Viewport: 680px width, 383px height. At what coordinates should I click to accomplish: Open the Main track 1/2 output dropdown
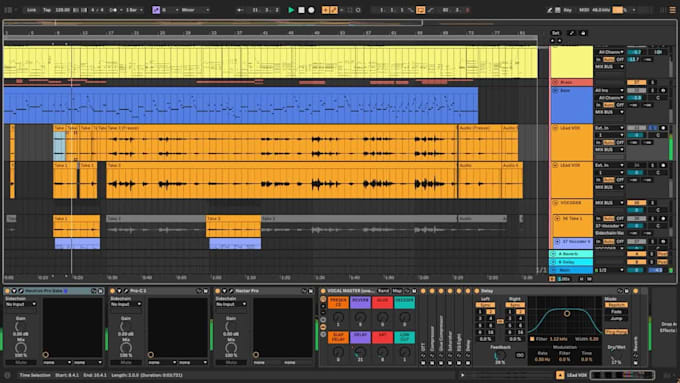[609, 270]
